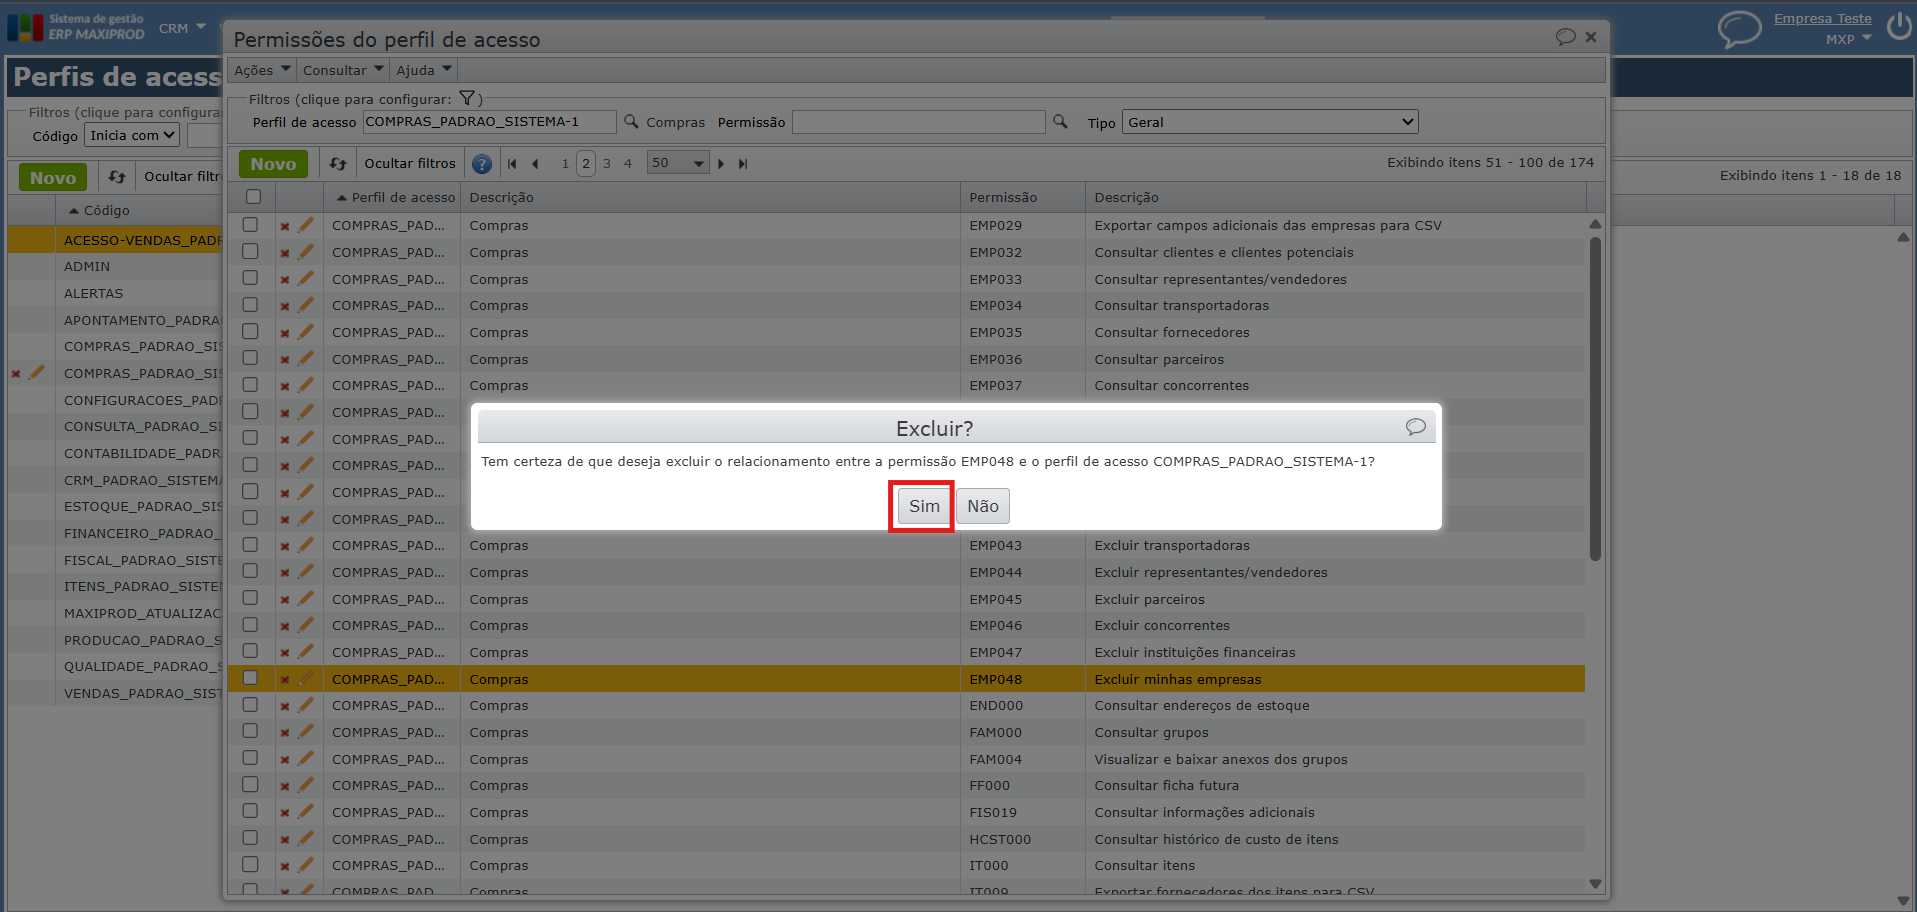Click the Perfil de acesso input field
Viewport: 1917px width, 912px height.
click(x=489, y=122)
